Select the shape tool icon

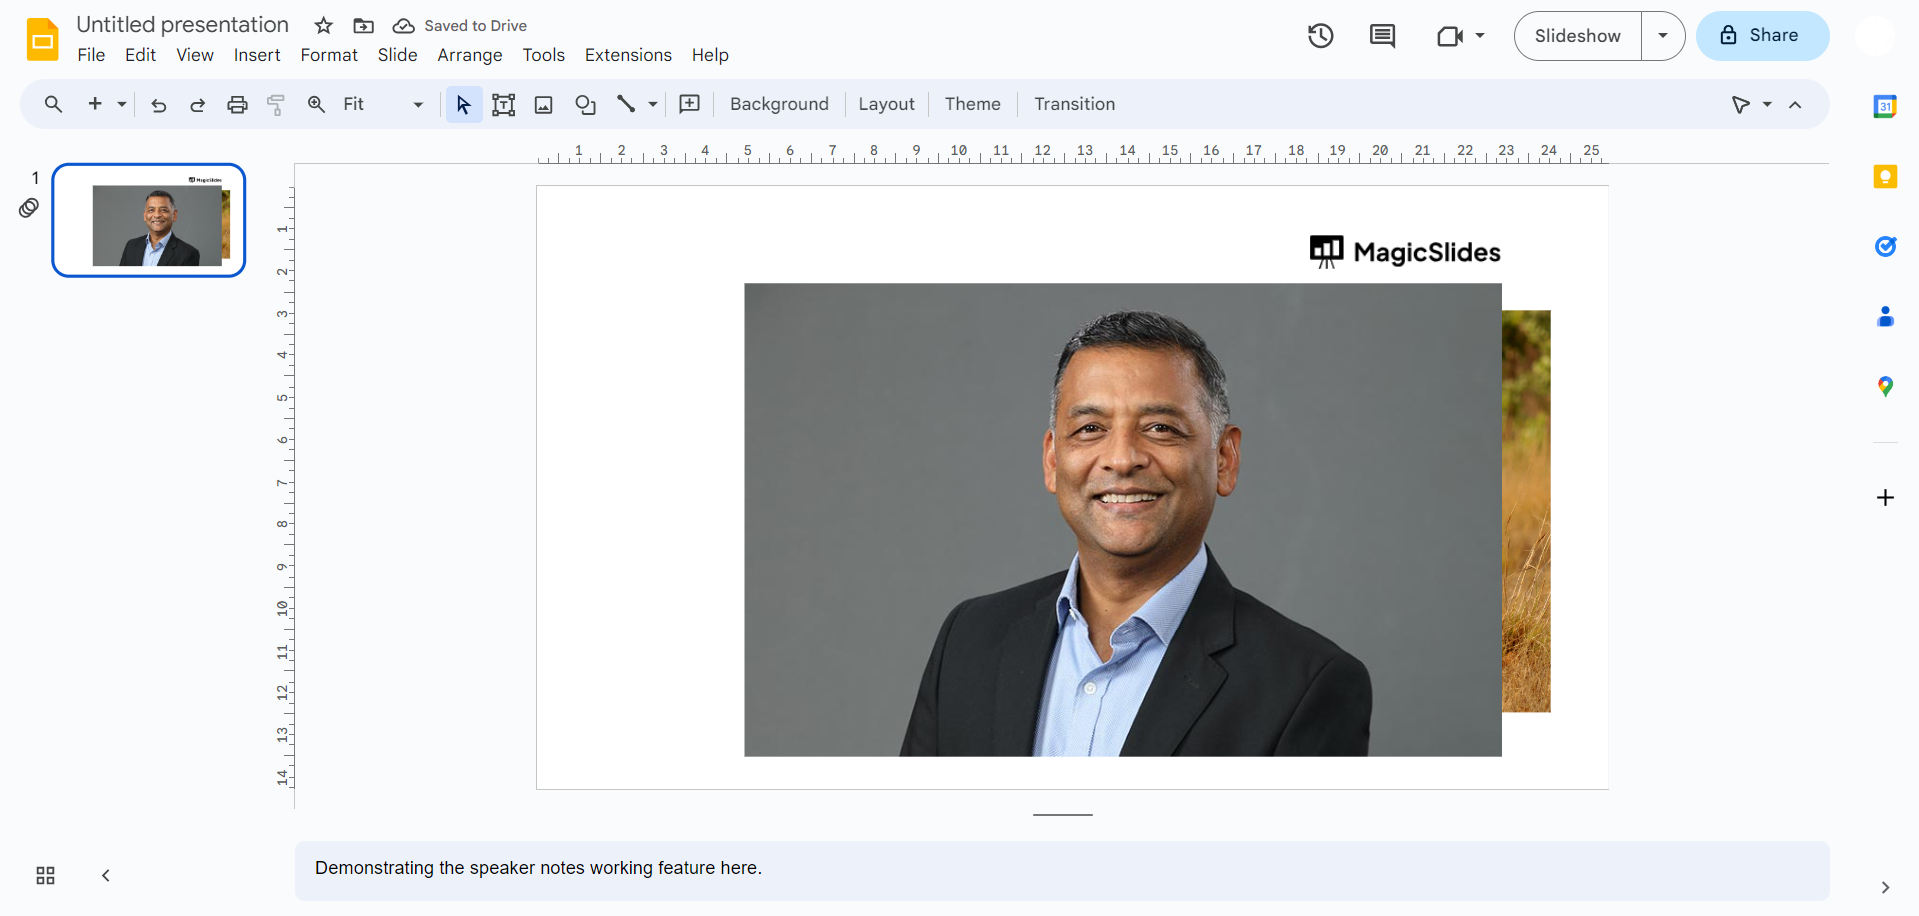pyautogui.click(x=585, y=105)
